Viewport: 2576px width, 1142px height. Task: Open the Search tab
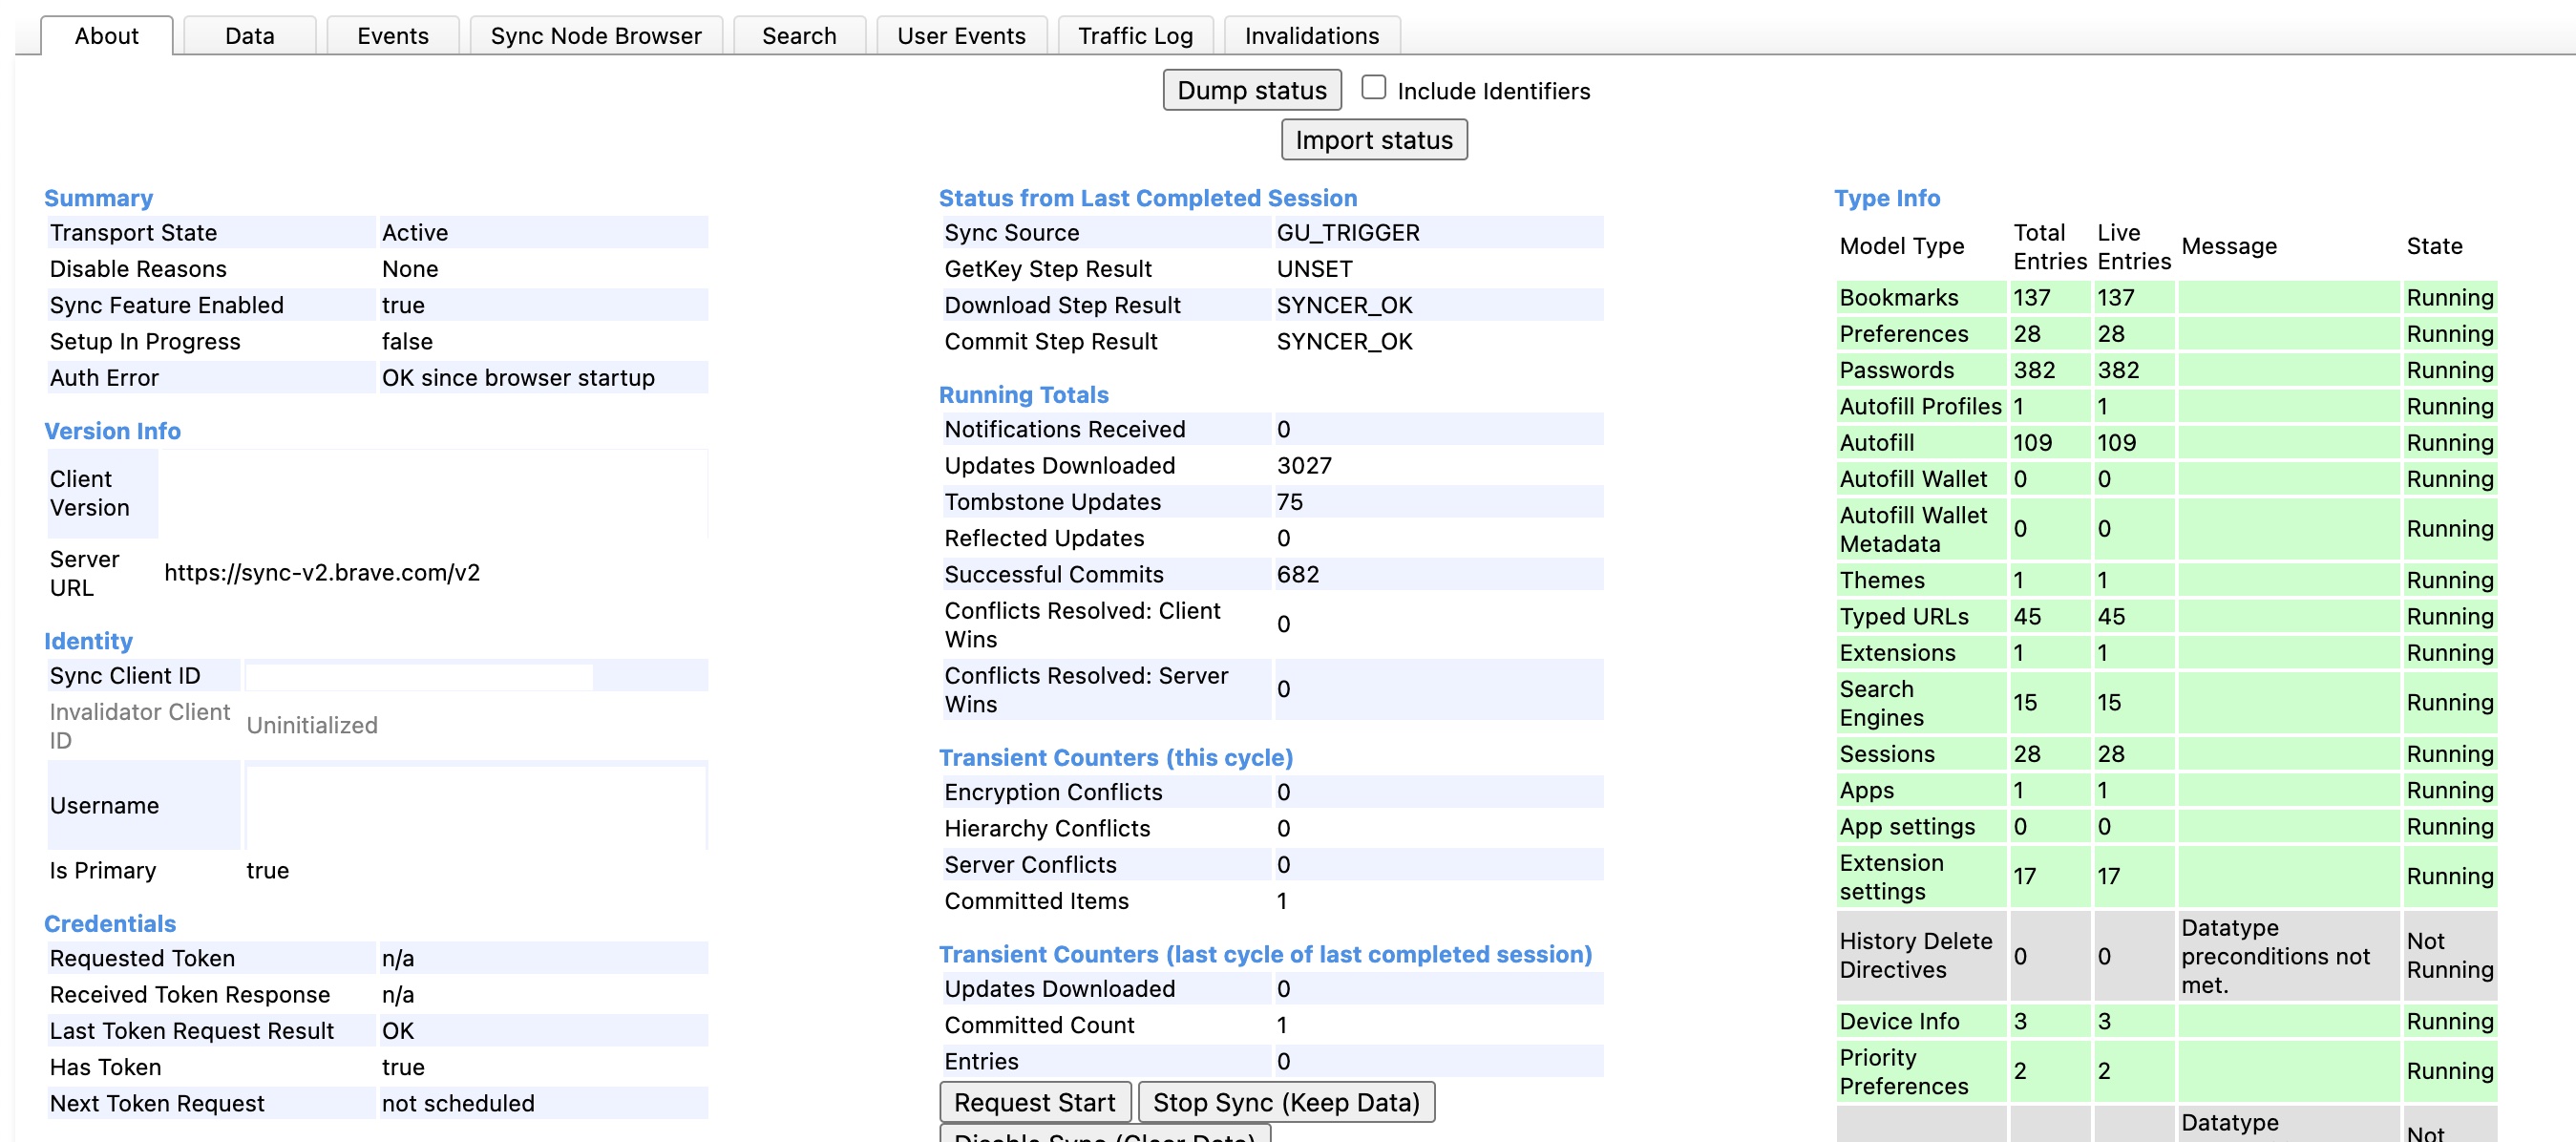tap(798, 35)
